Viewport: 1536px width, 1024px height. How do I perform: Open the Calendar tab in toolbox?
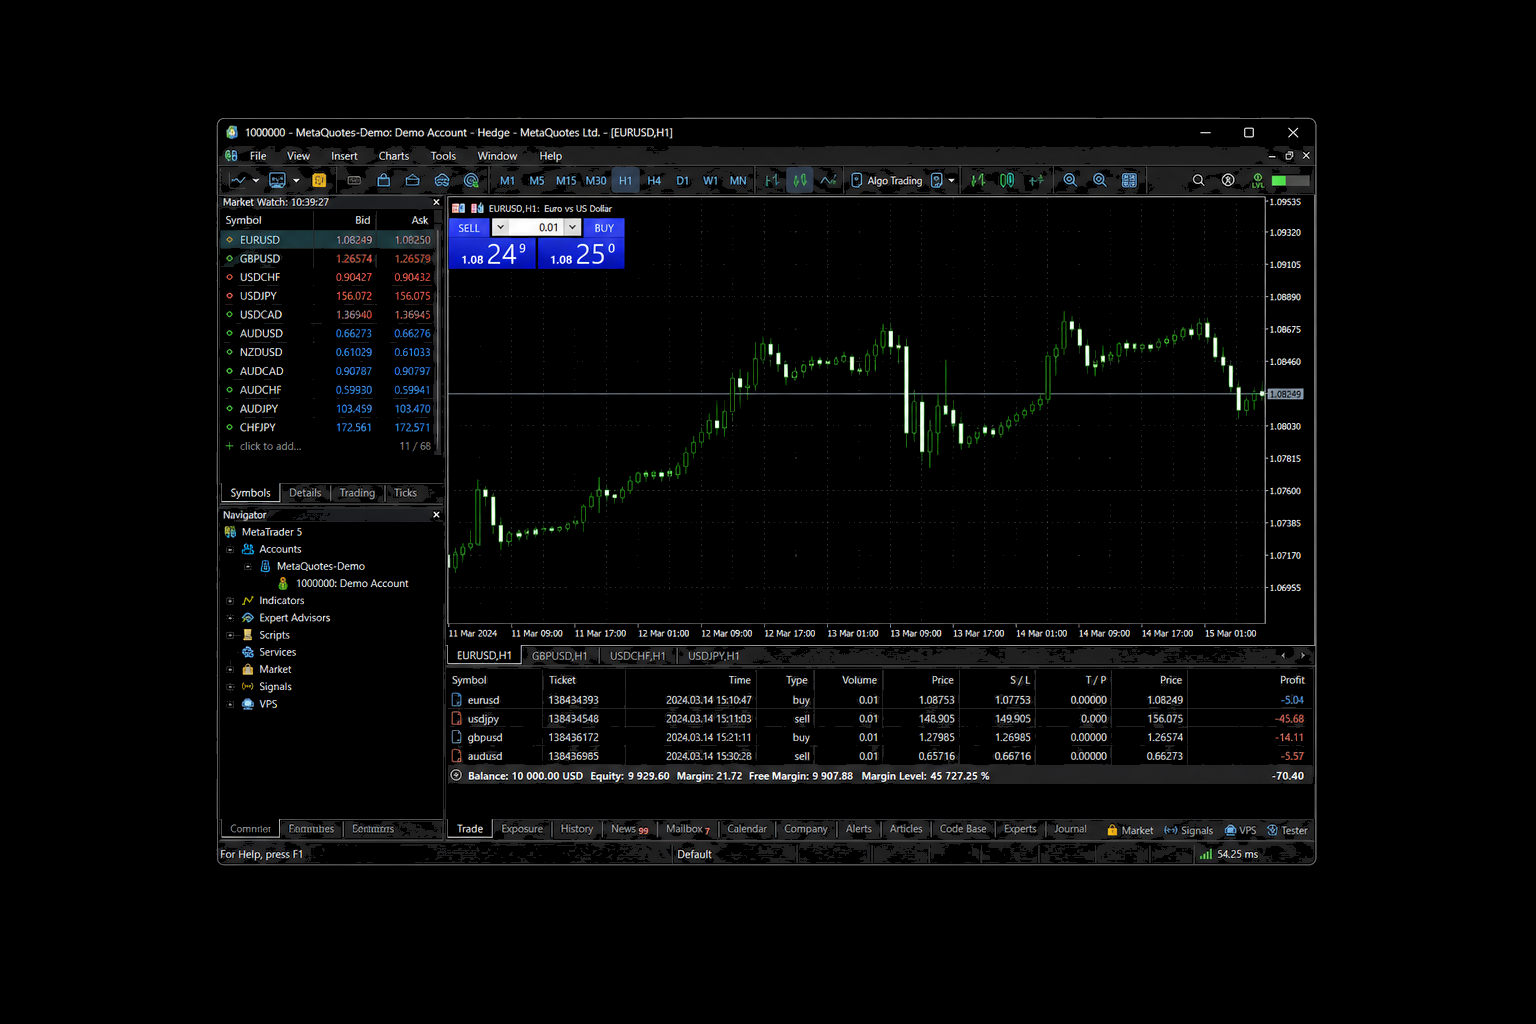pos(747,829)
